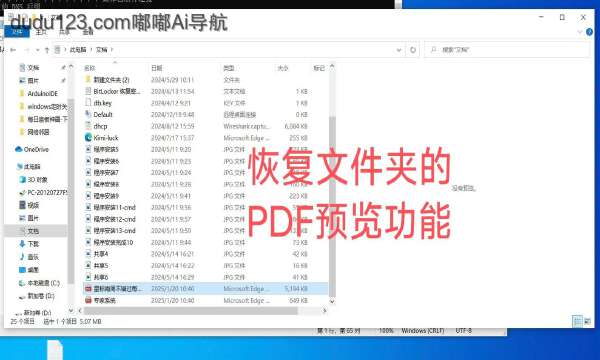This screenshot has width=600, height=360.
Task: Open the Help question mark icon
Action: pos(589,32)
